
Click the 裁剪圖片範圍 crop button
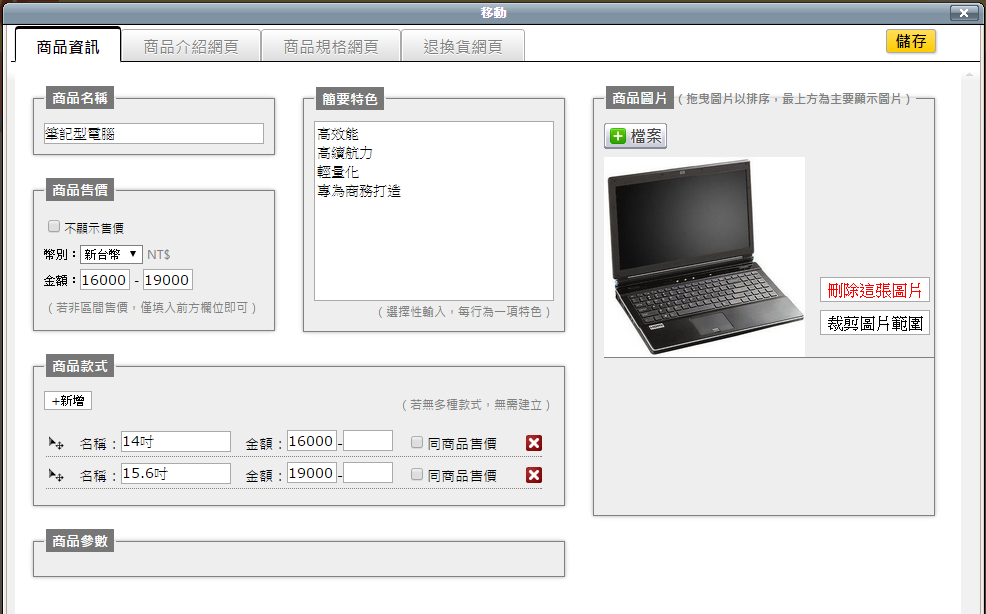[875, 323]
